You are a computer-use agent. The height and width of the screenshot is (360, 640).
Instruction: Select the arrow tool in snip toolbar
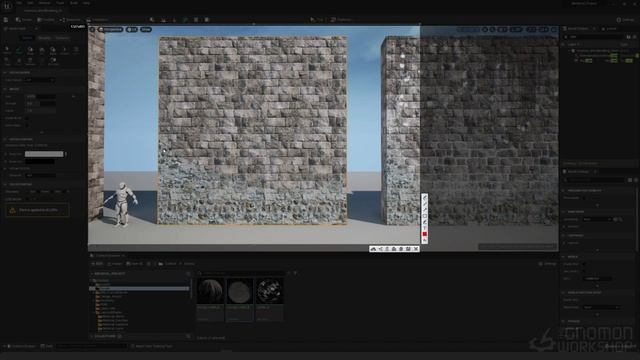click(x=424, y=210)
